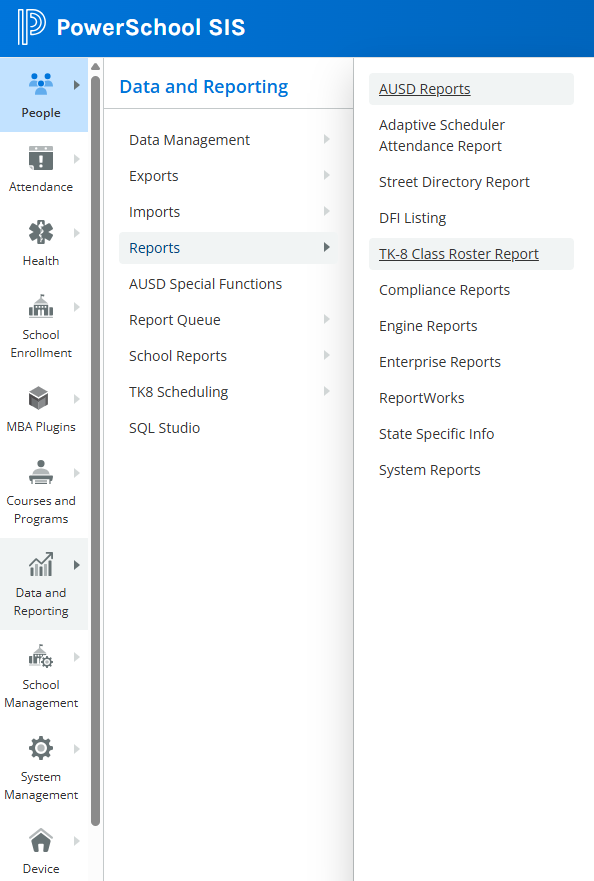Open the Device house icon
Image resolution: width=594 pixels, height=881 pixels.
click(41, 840)
